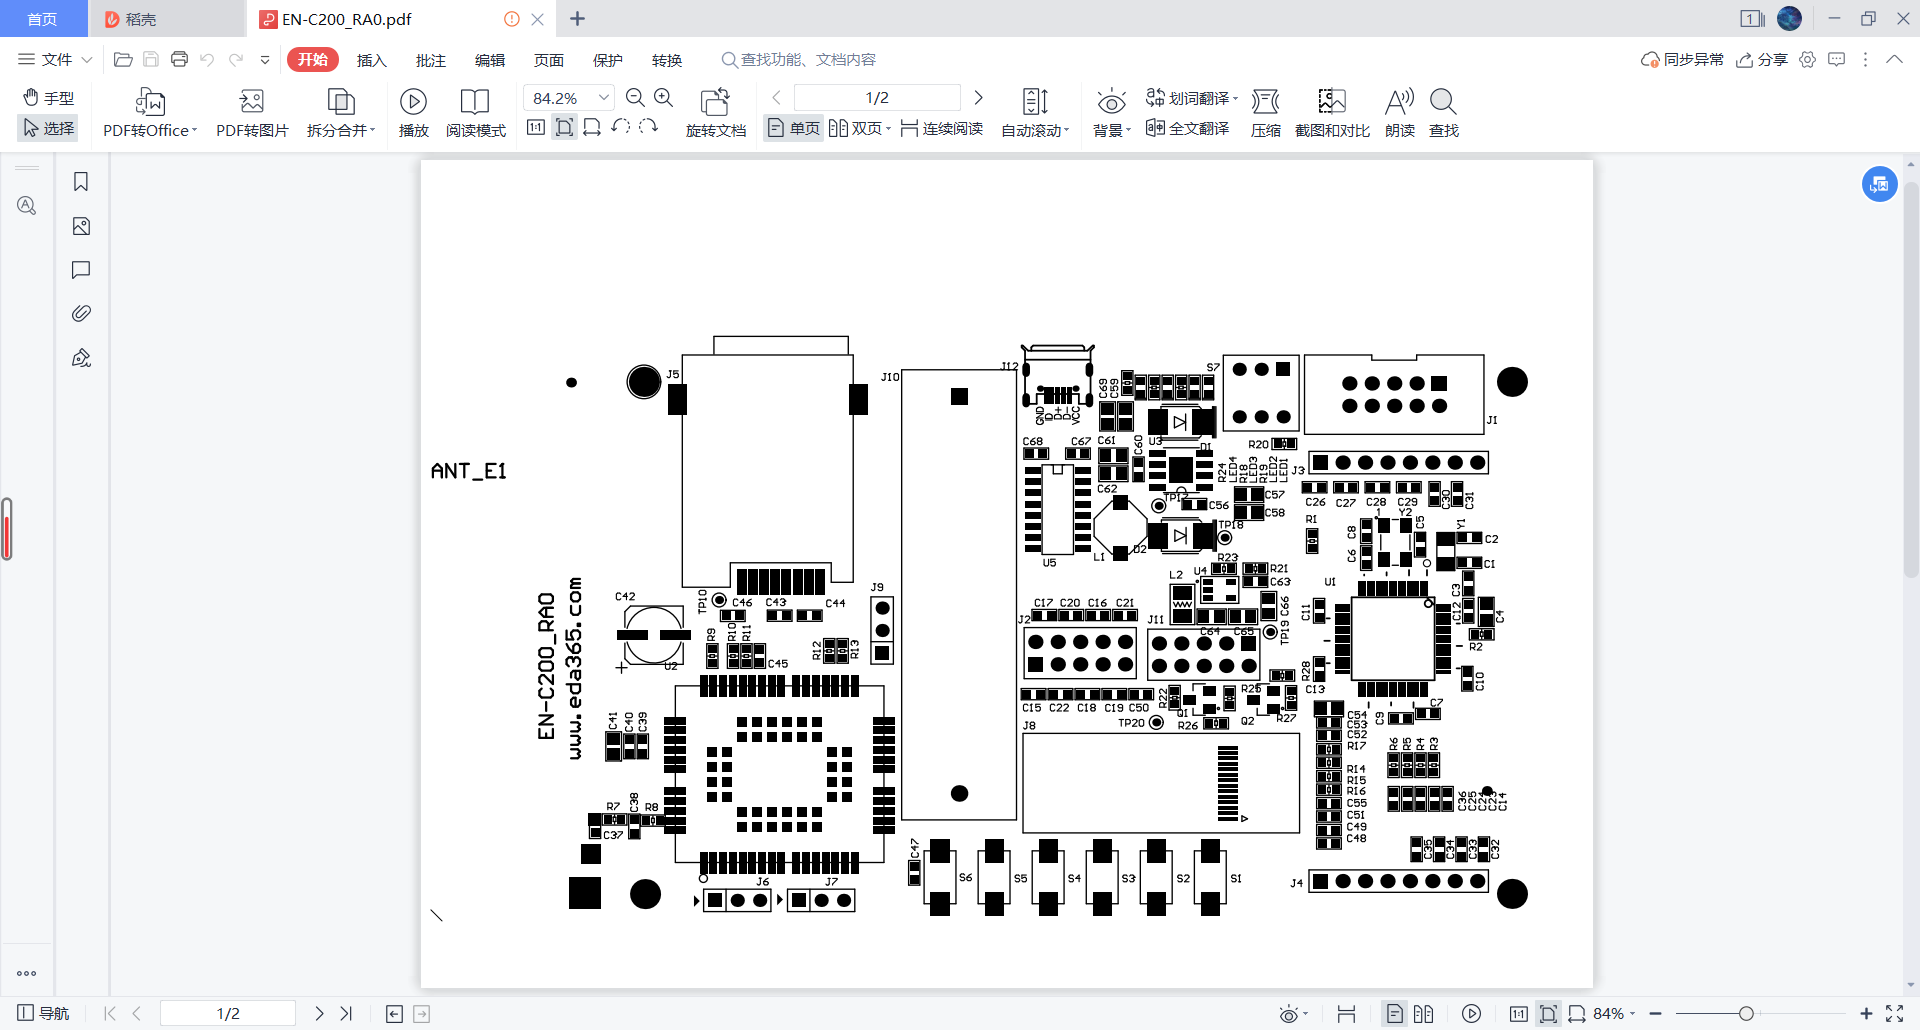
Task: Go to next page in toolbar
Action: click(978, 97)
